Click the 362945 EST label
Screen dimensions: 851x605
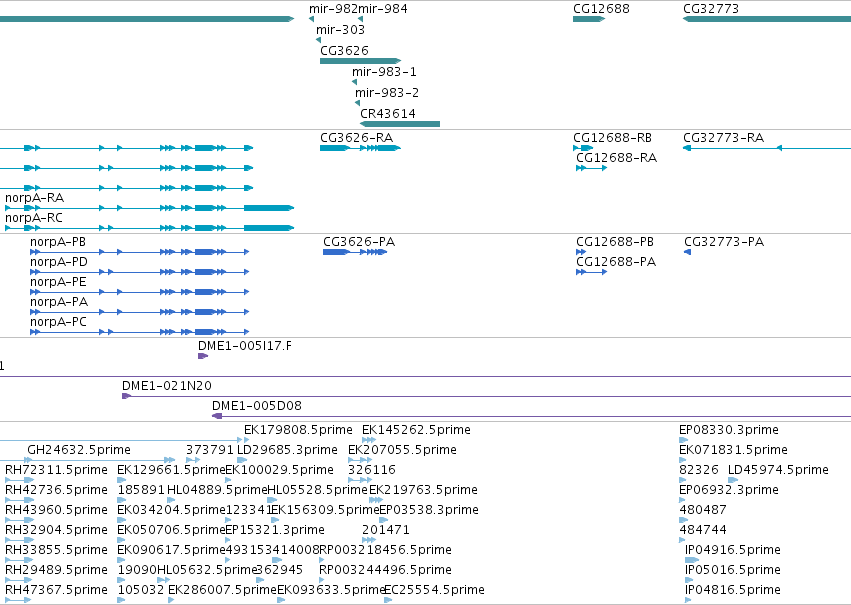279,571
